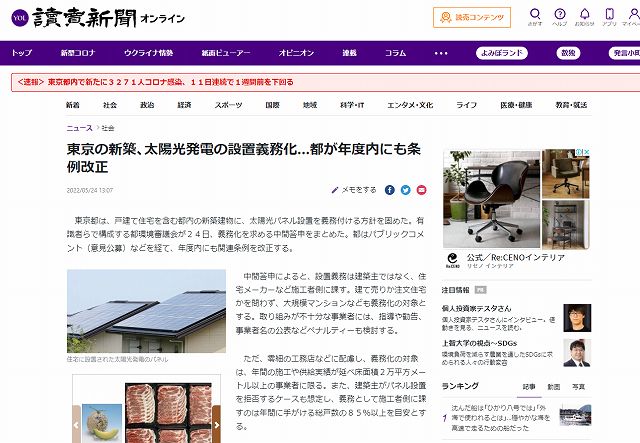
Task: Switch ranking to 動画 tab
Action: click(x=553, y=387)
